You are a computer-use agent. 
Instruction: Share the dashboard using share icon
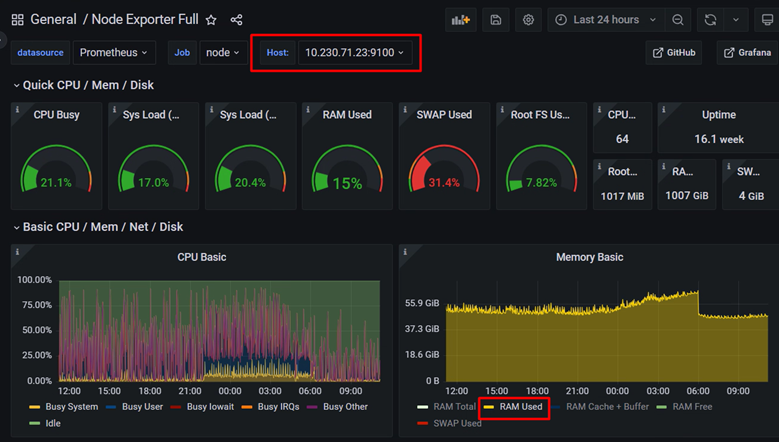(x=236, y=20)
